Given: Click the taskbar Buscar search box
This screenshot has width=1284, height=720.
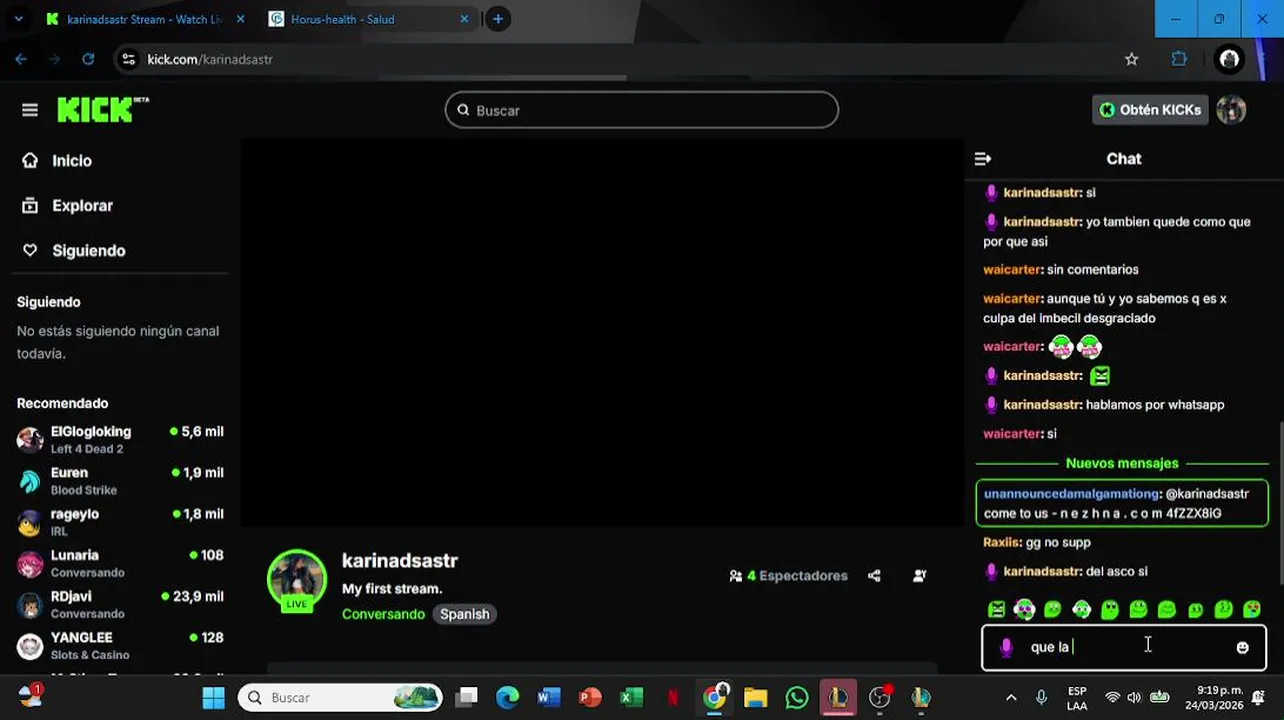Looking at the screenshot, I should tap(340, 697).
